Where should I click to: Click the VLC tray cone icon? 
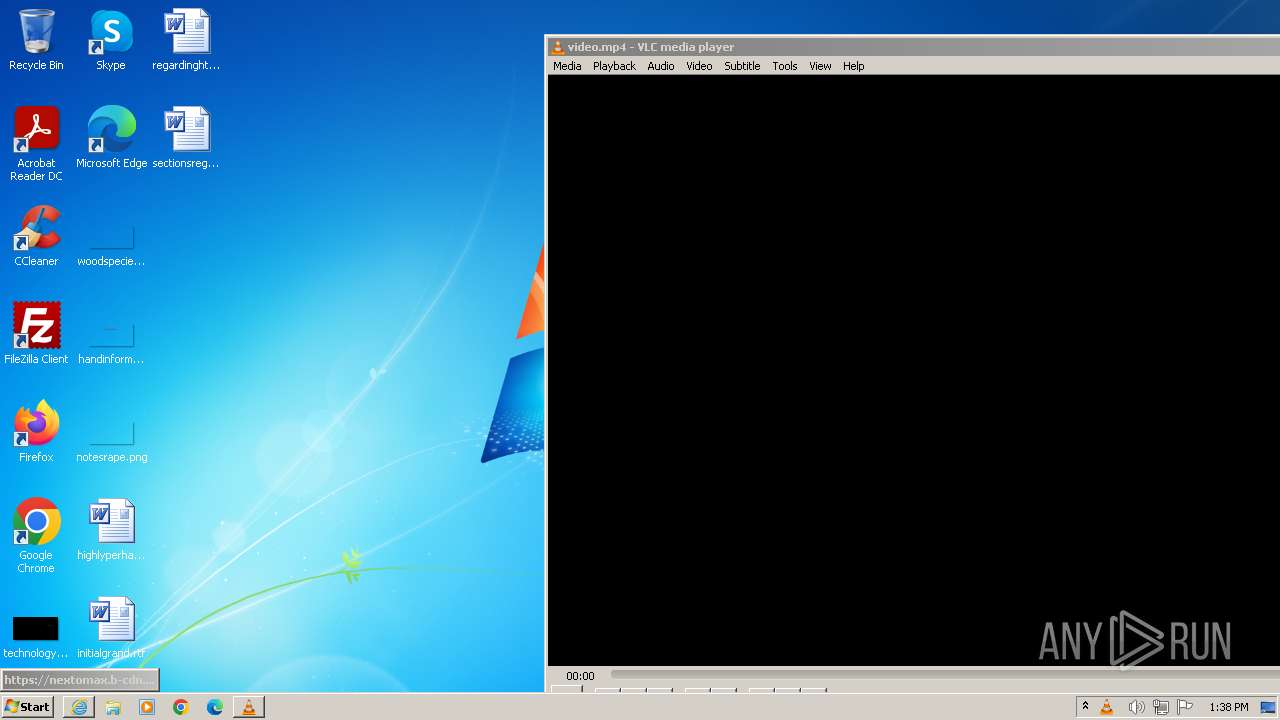coord(1107,707)
